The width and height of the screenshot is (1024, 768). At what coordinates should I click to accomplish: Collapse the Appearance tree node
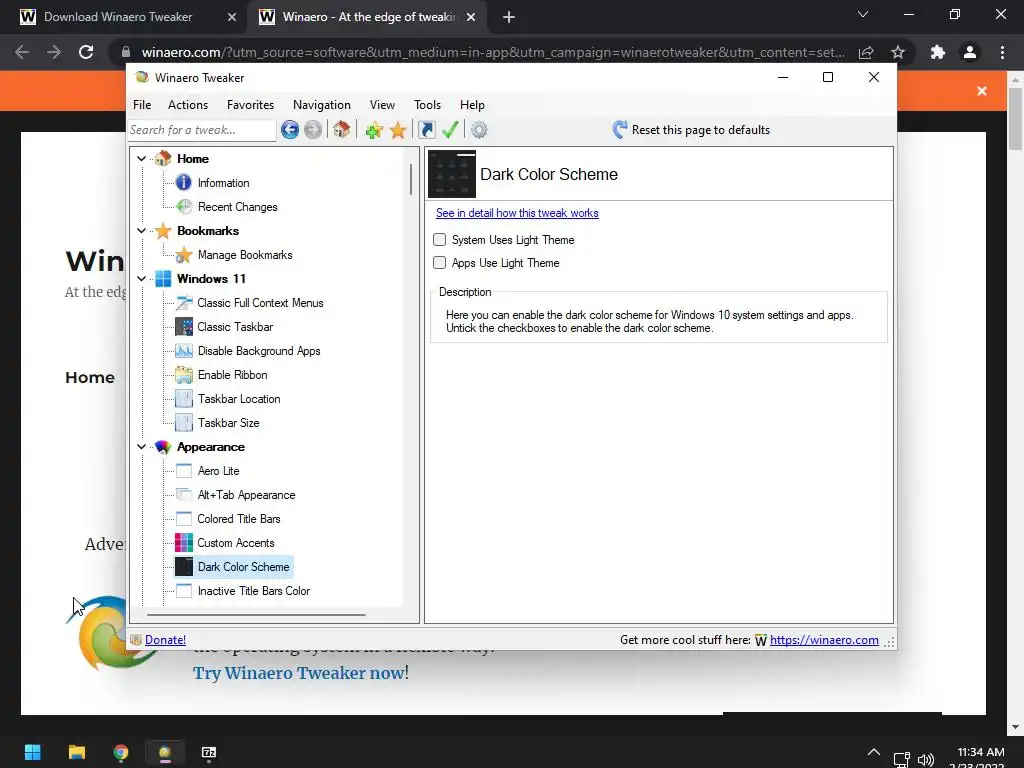pos(141,447)
